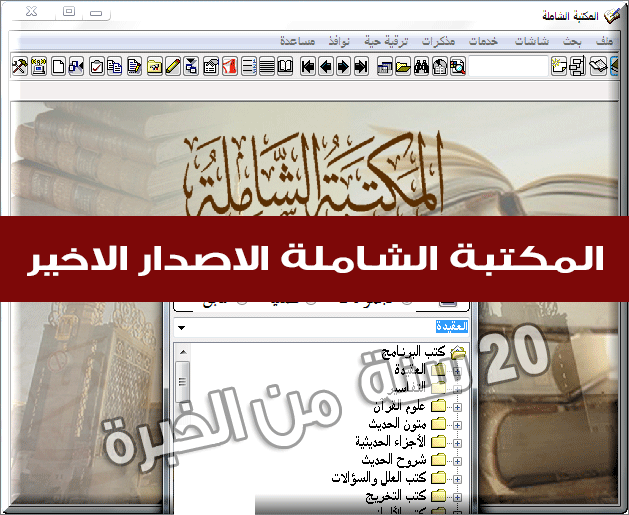
Task: Expand the علوم القرآن tree folder
Action: (x=457, y=408)
